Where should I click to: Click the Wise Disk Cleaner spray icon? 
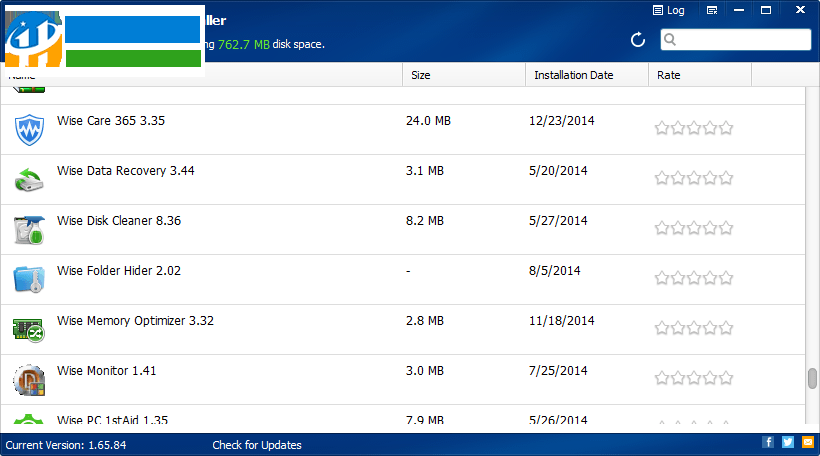point(29,230)
